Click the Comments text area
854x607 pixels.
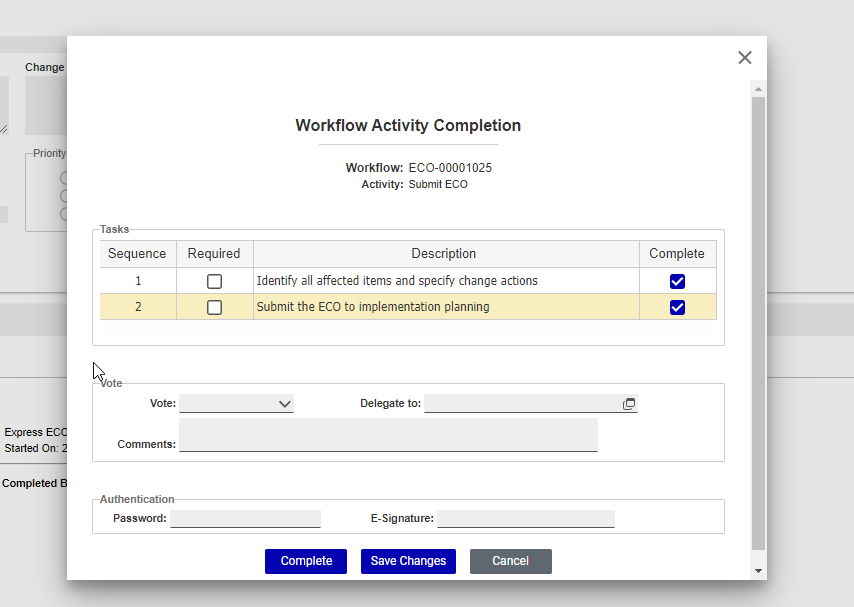(x=388, y=435)
